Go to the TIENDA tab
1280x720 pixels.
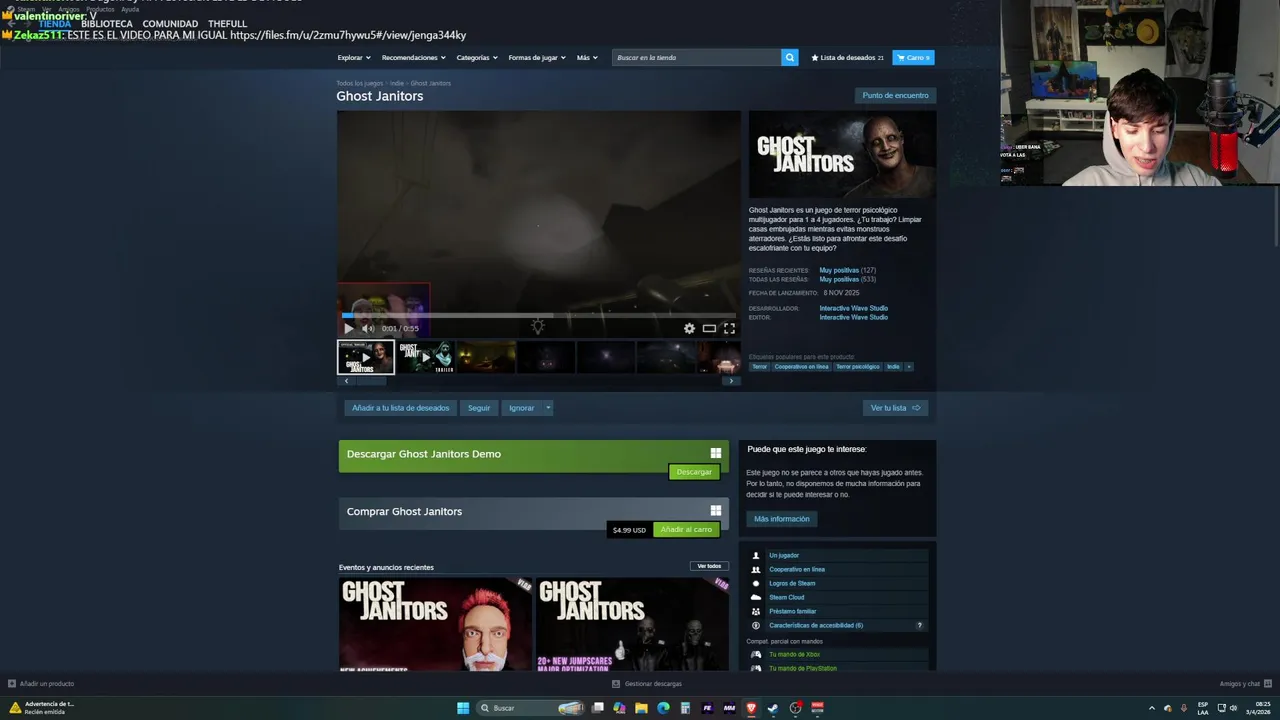point(55,24)
